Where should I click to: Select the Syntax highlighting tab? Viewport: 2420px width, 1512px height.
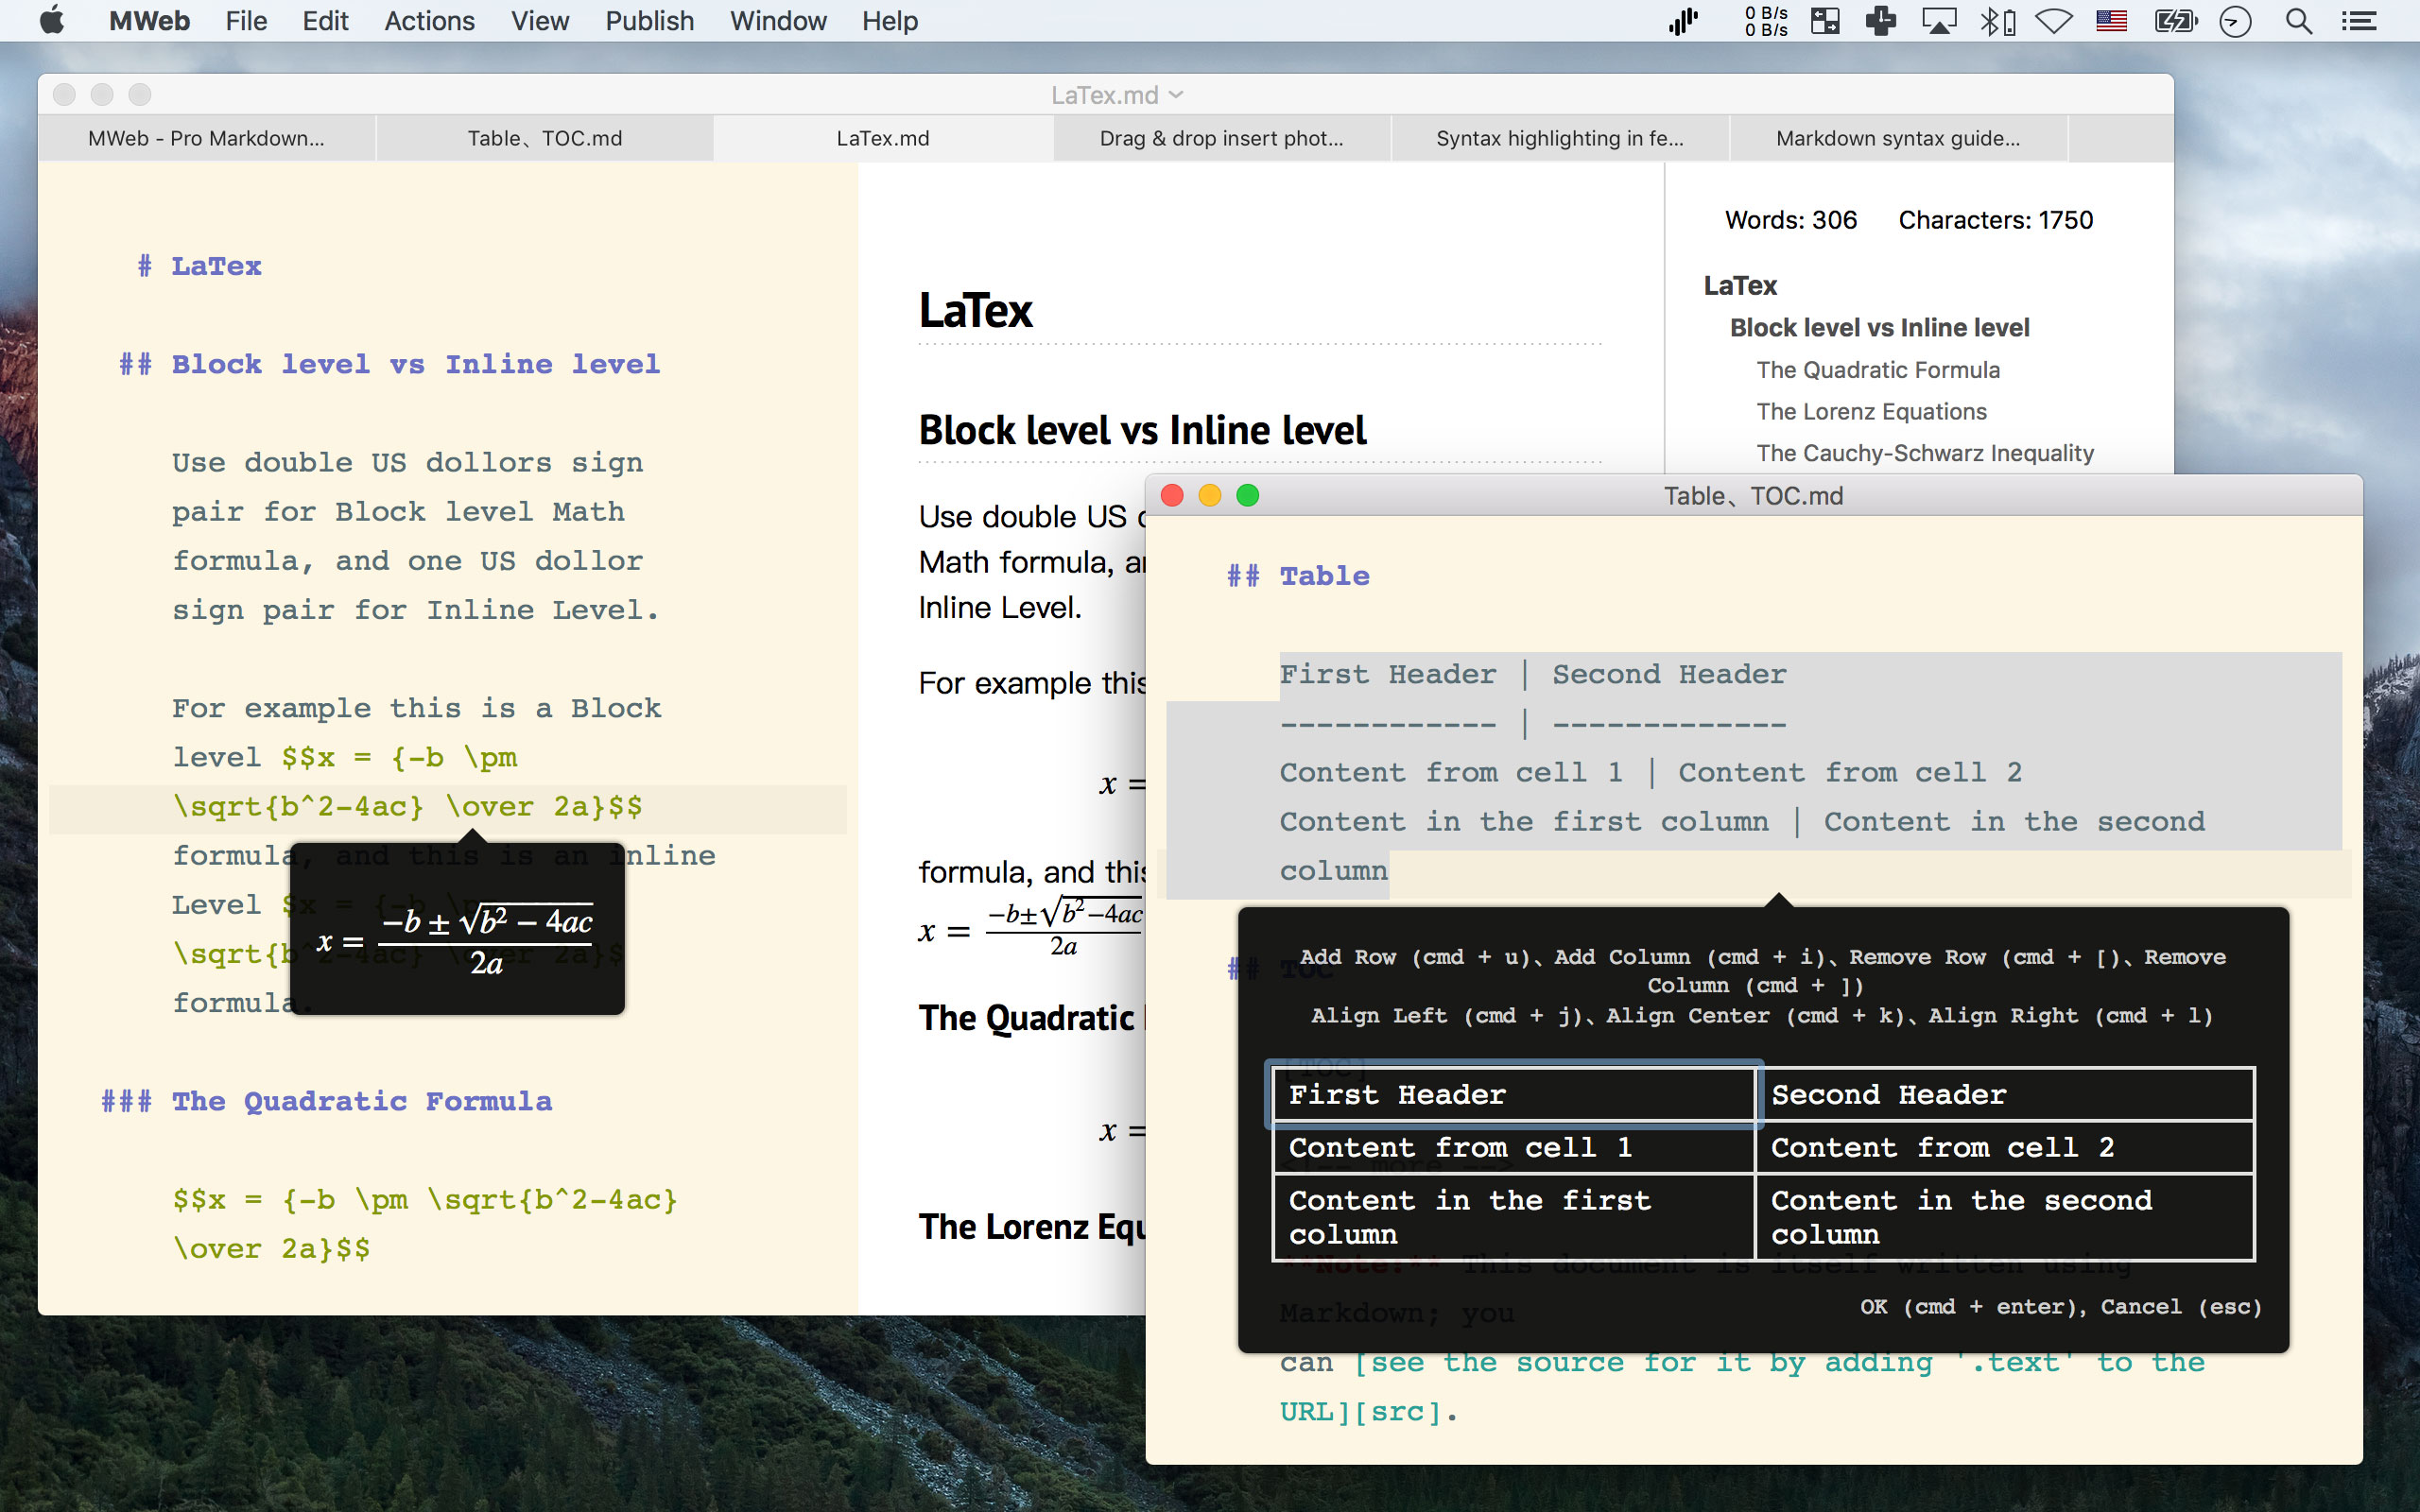point(1559,138)
